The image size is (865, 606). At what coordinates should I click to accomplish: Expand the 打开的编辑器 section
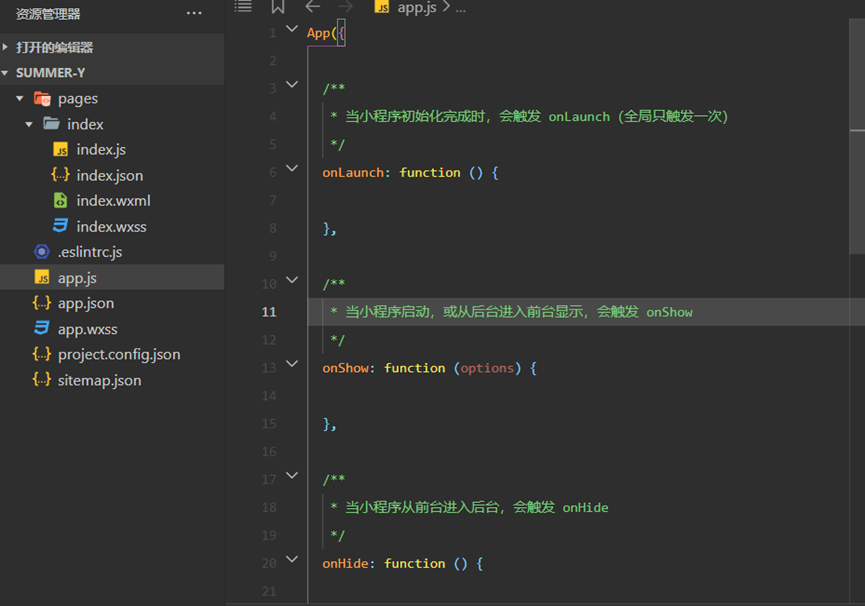pos(7,47)
